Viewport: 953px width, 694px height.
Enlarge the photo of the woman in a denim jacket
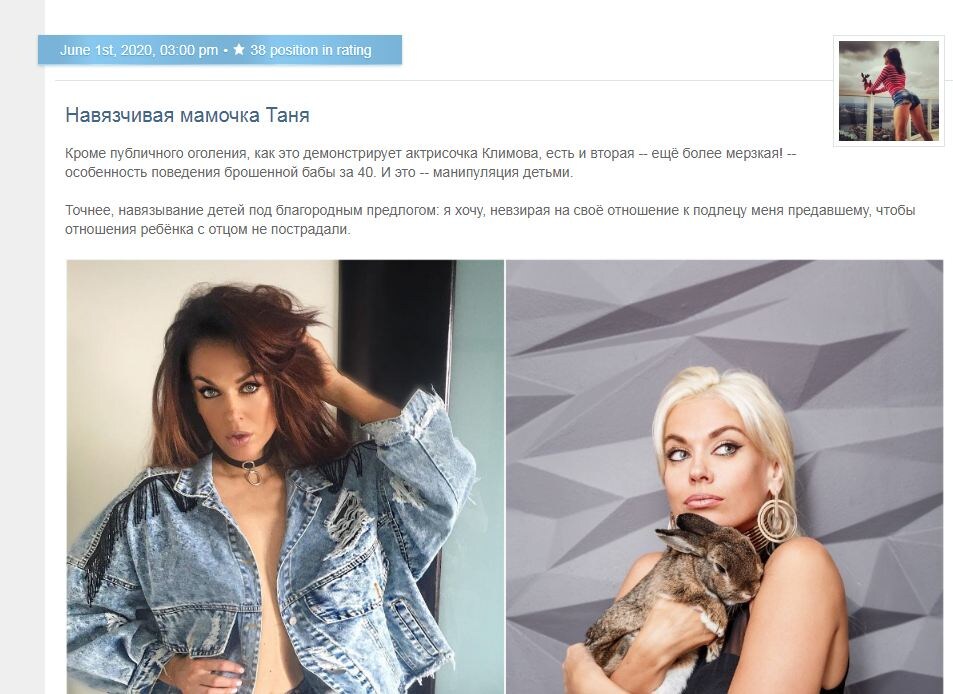[285, 477]
